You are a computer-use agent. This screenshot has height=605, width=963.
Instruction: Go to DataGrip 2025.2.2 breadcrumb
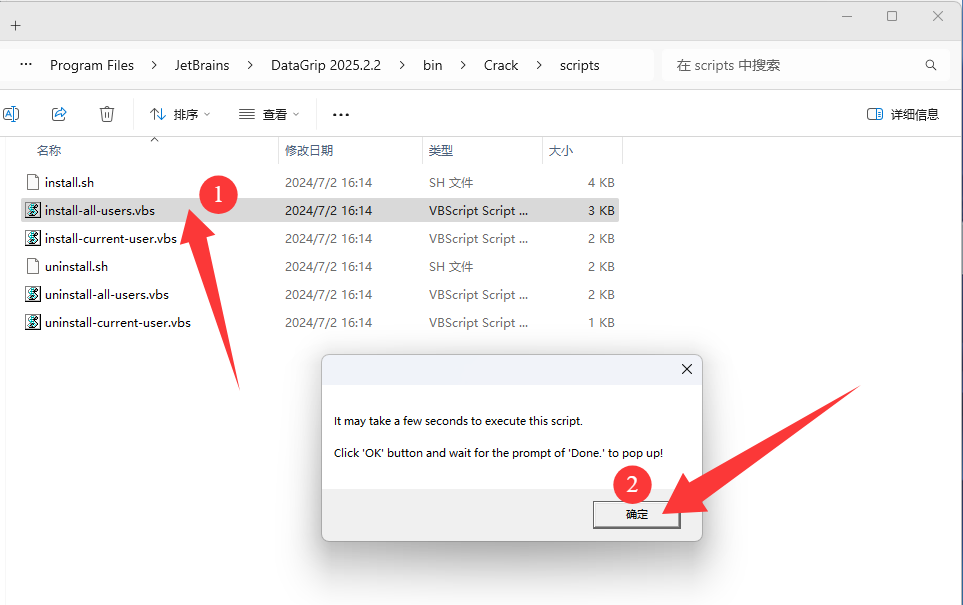(x=326, y=65)
